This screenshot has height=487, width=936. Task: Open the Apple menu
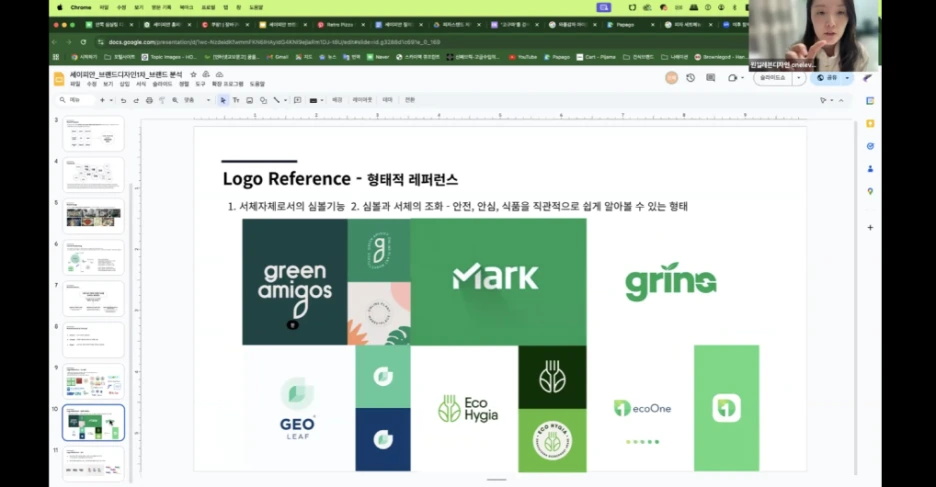(60, 8)
